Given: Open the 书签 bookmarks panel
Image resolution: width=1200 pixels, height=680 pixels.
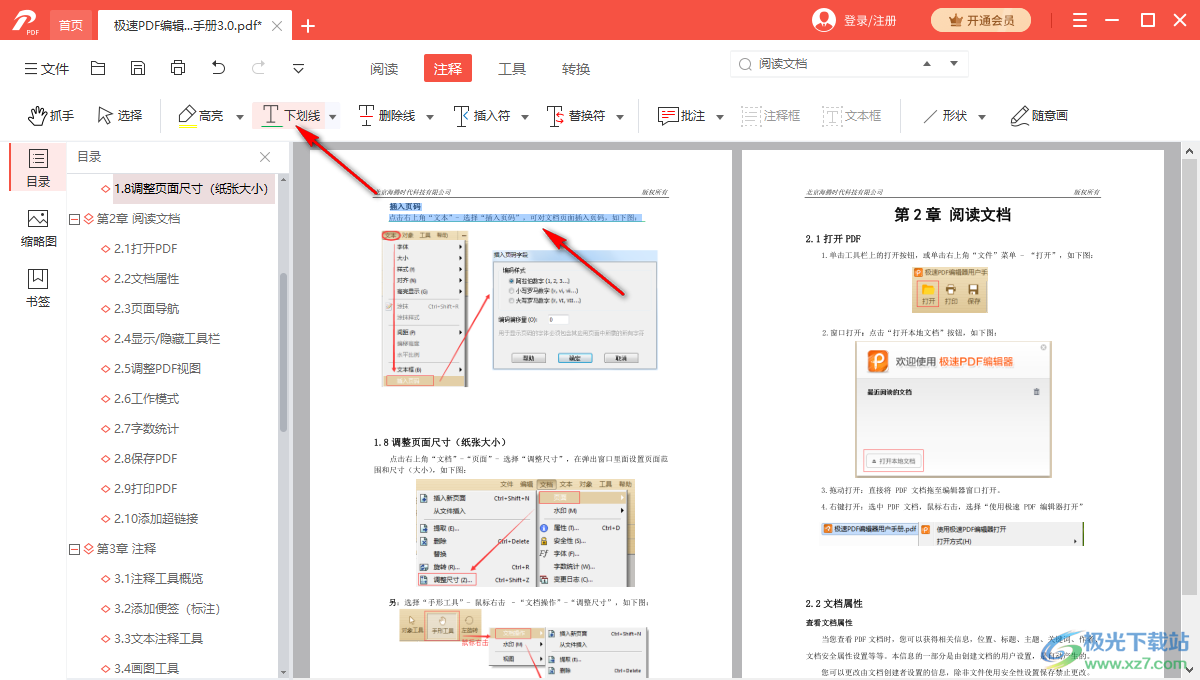Looking at the screenshot, I should click(x=38, y=288).
